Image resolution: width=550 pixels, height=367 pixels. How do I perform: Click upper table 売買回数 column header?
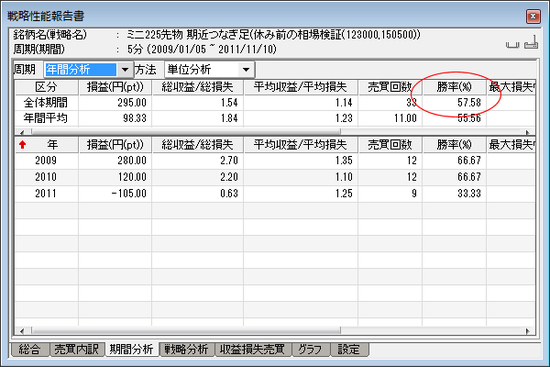390,87
